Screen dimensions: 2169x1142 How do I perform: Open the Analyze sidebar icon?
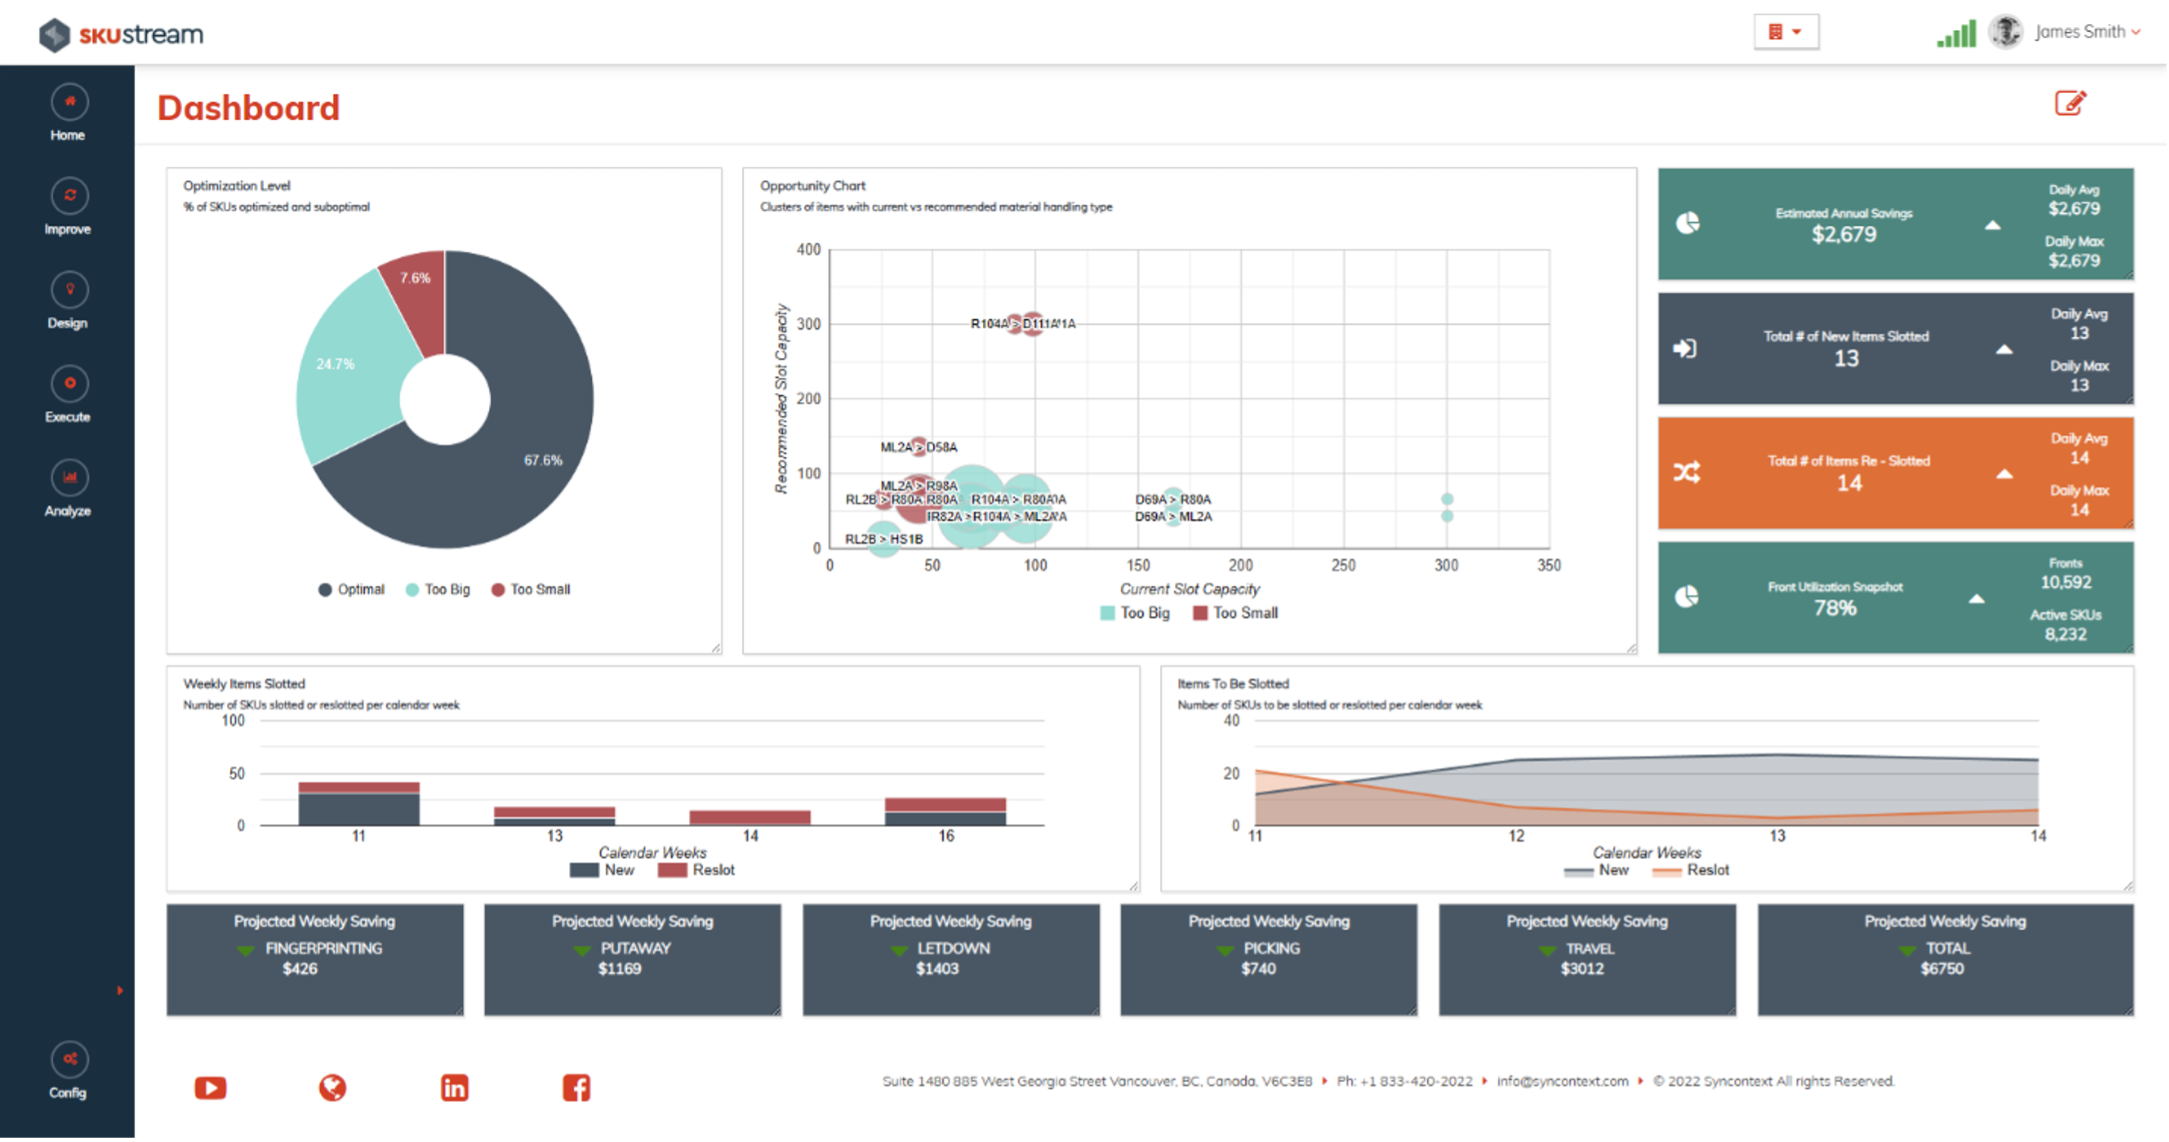(69, 478)
